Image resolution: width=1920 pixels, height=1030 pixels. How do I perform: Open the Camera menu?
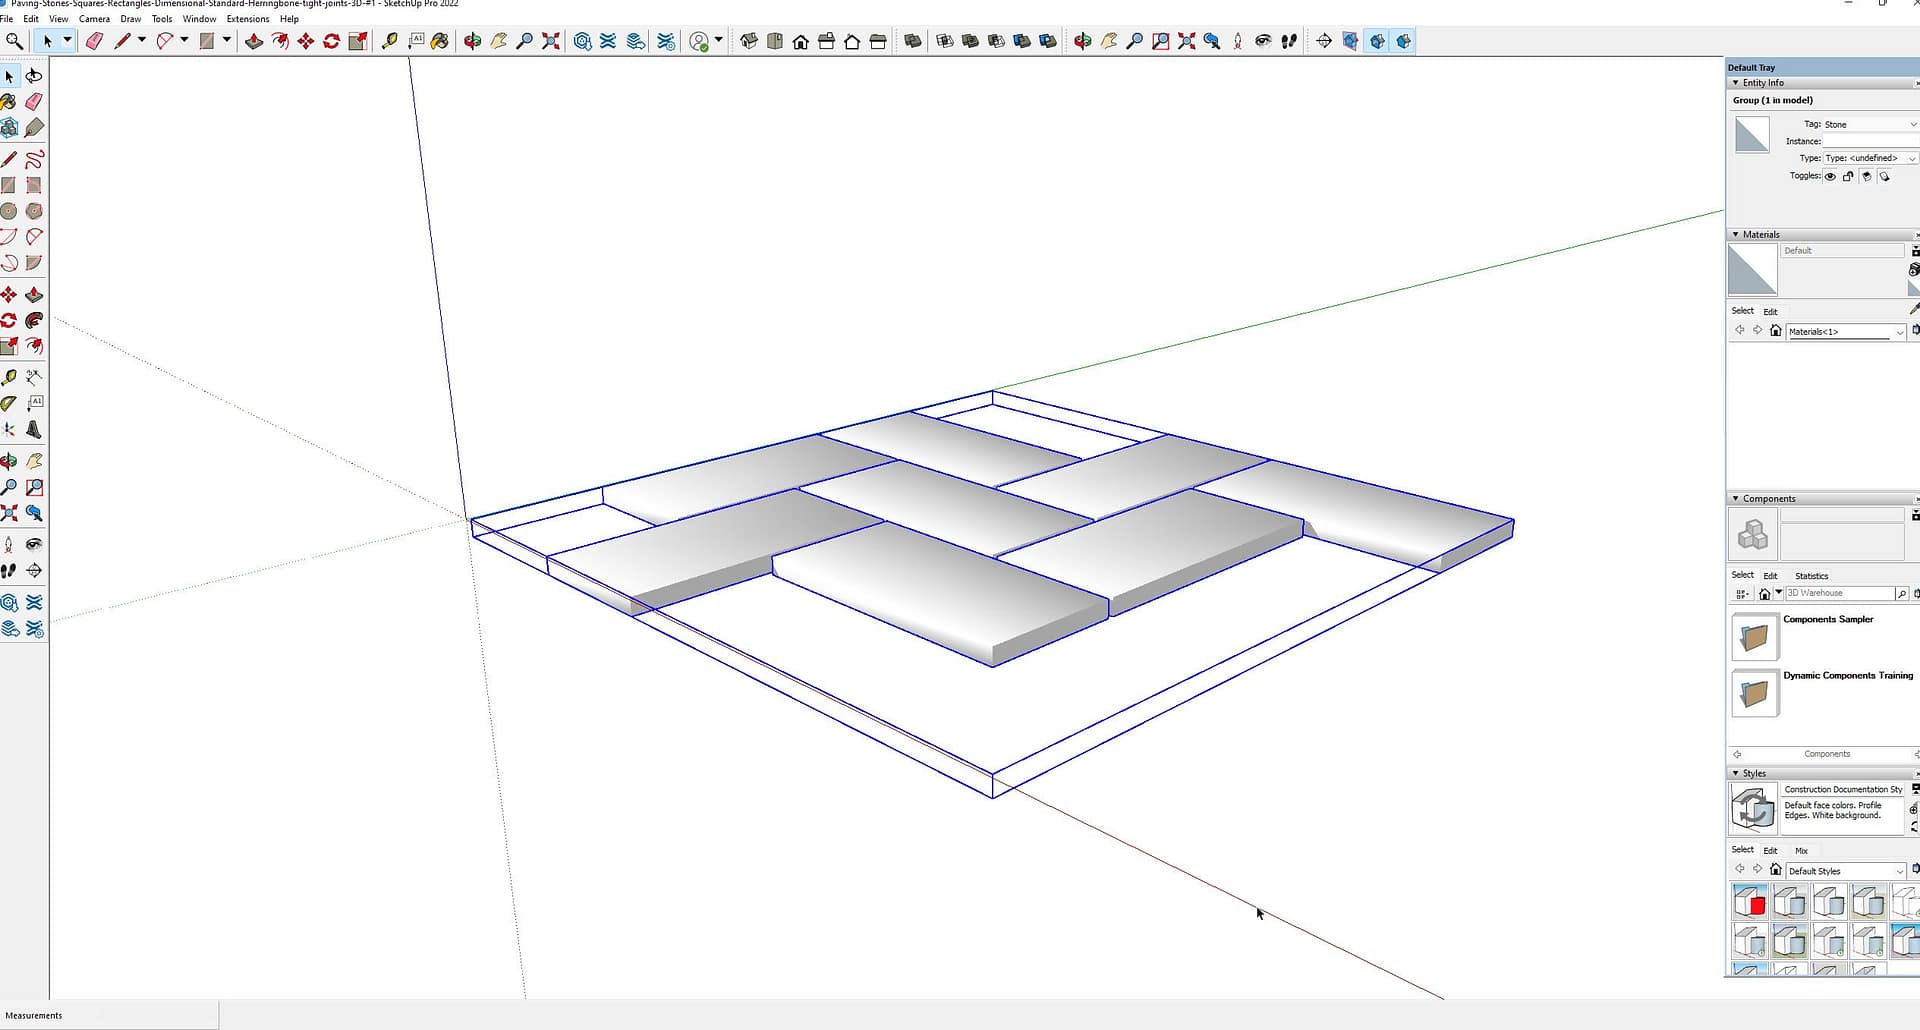94,19
